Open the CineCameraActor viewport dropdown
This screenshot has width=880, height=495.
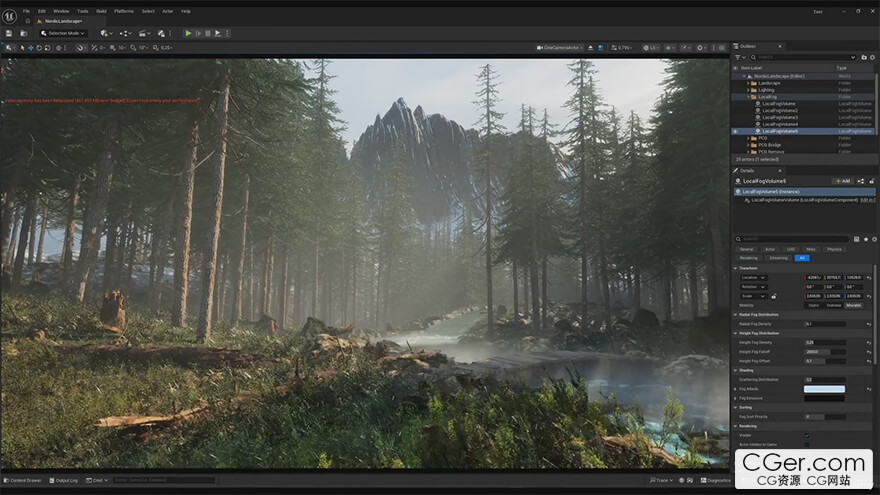pos(560,47)
